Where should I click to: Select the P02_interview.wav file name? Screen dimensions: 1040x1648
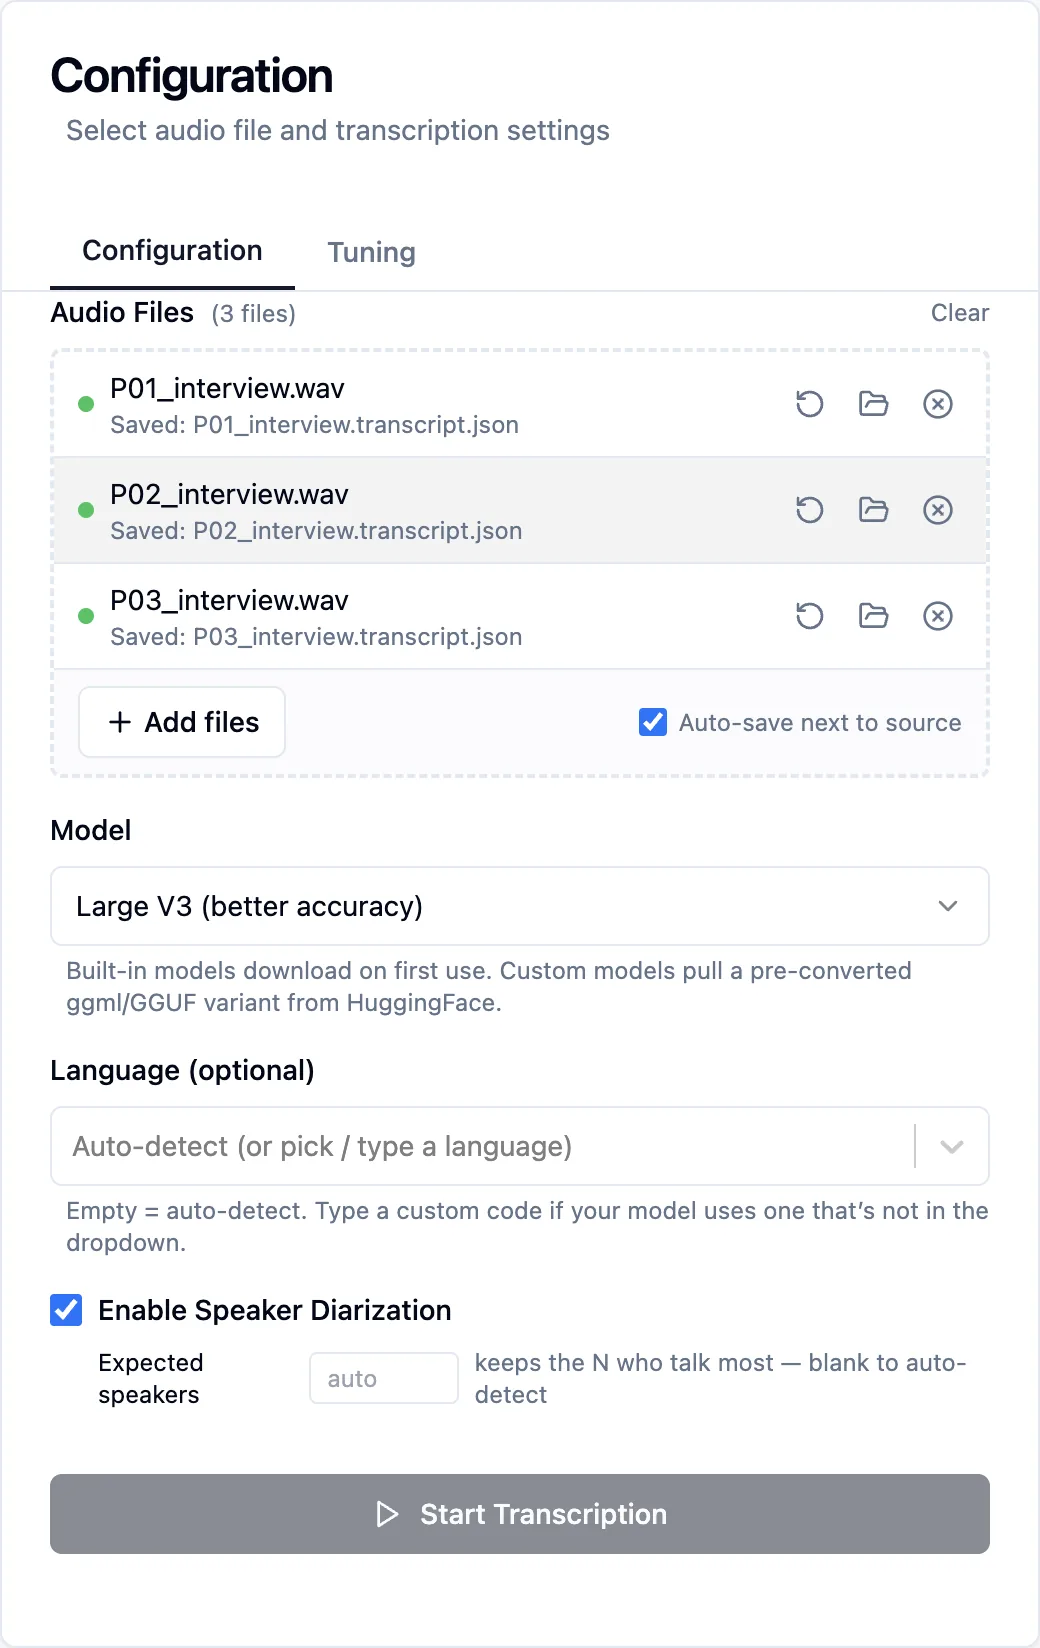click(x=229, y=494)
